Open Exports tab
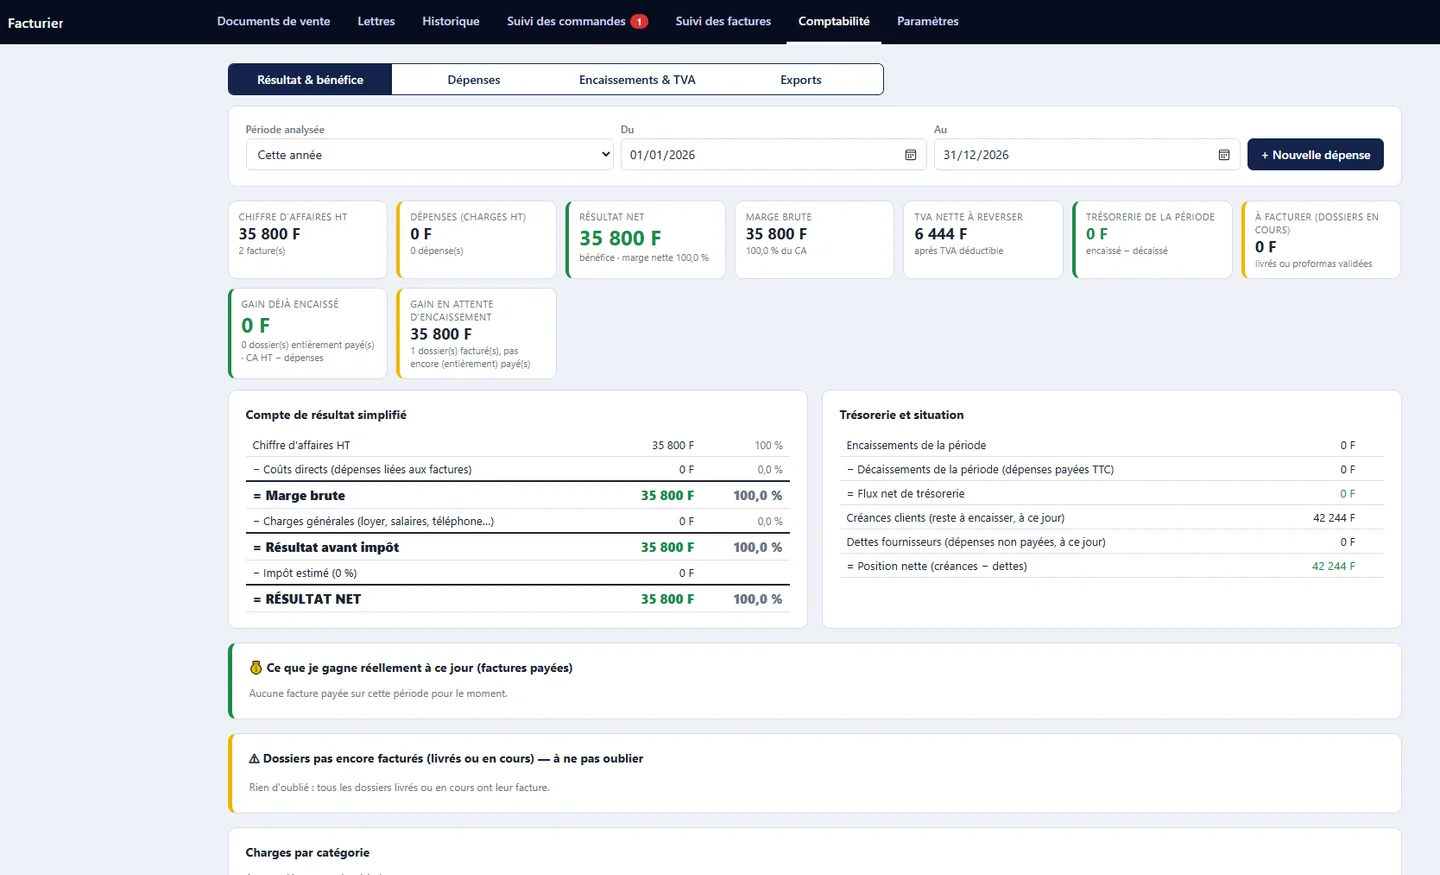This screenshot has width=1440, height=875. (x=801, y=80)
